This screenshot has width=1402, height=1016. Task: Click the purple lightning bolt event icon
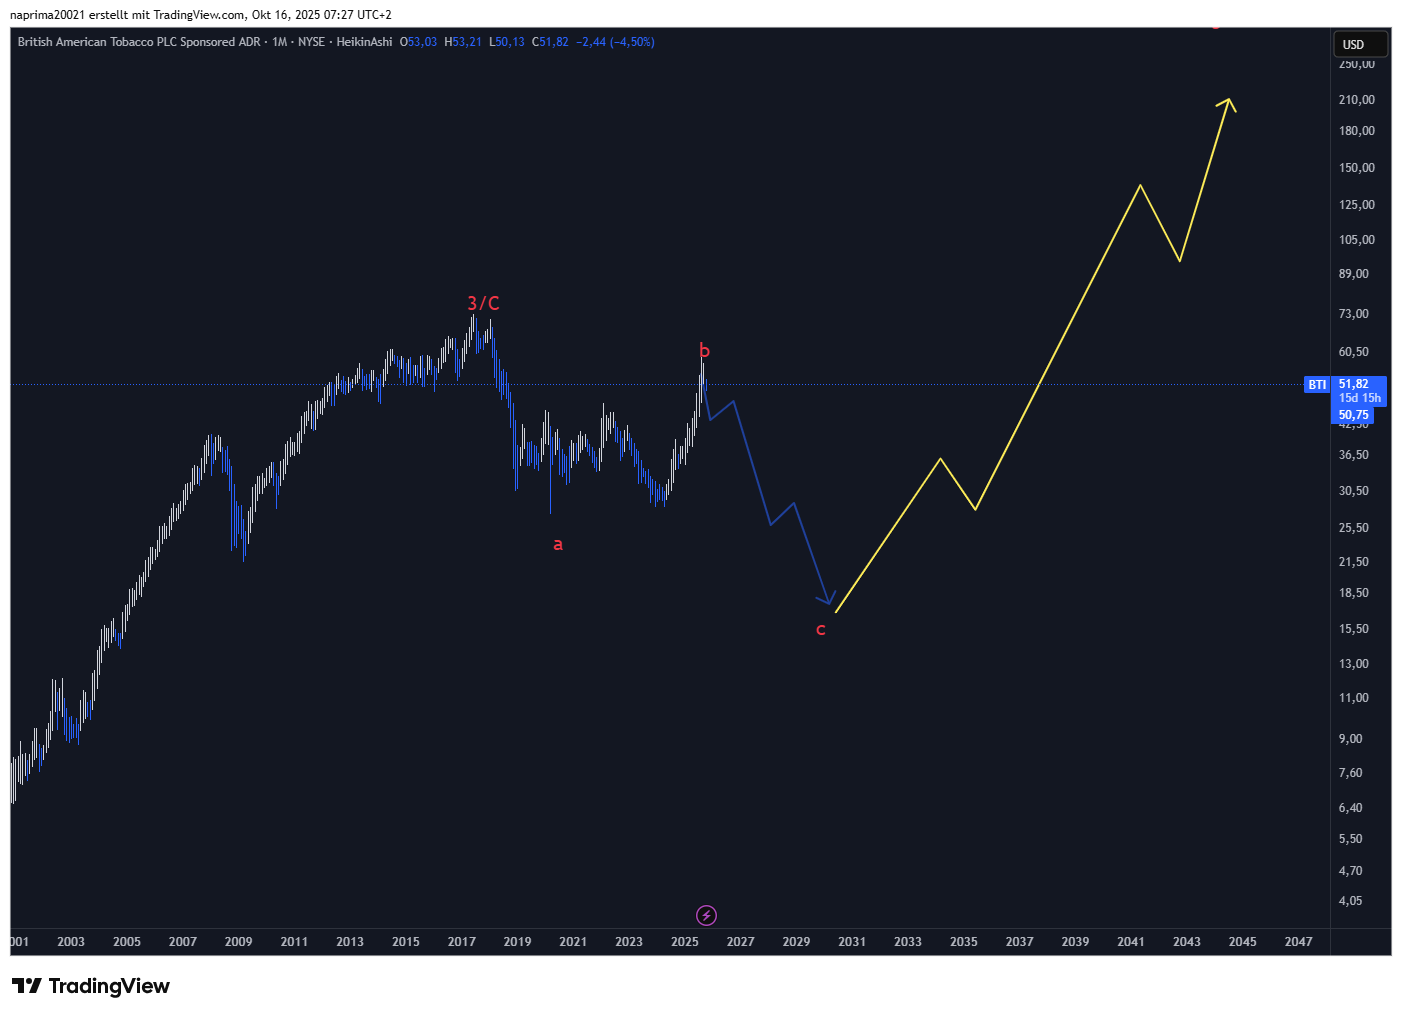(706, 915)
